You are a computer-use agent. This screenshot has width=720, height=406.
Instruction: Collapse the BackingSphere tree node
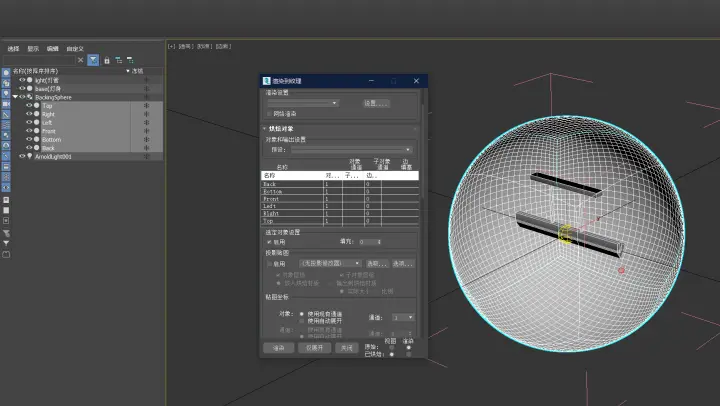tap(15, 97)
